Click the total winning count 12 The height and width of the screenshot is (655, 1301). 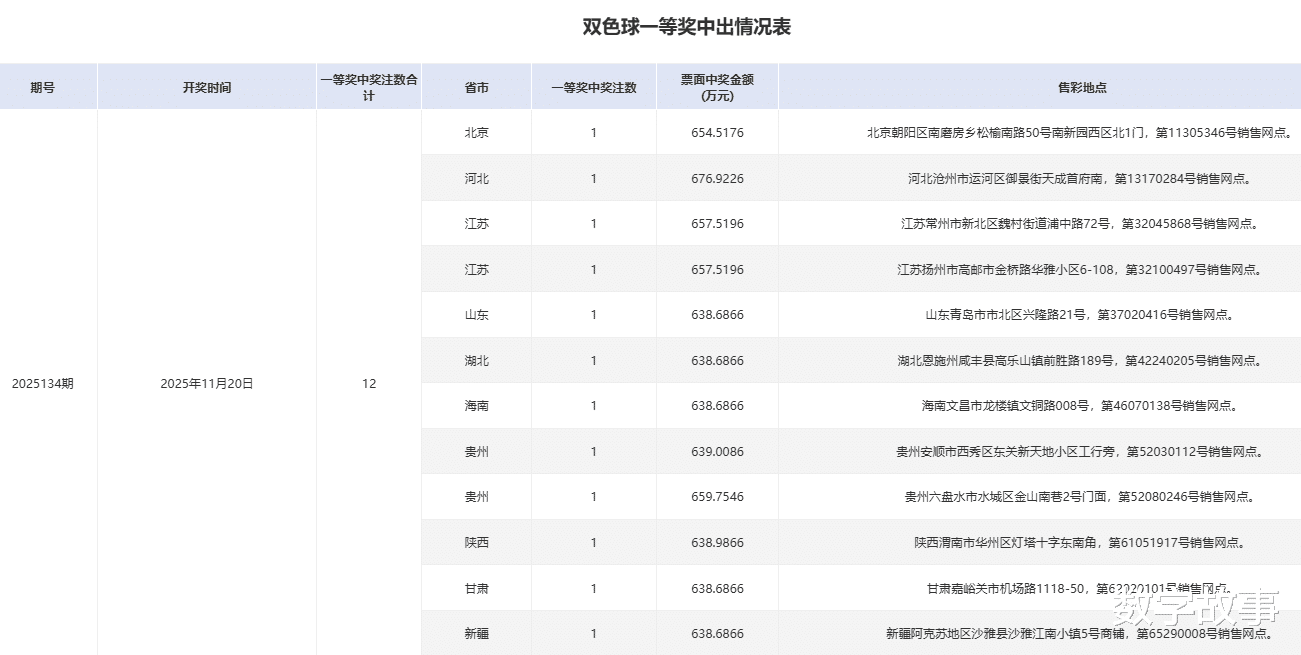pos(369,383)
